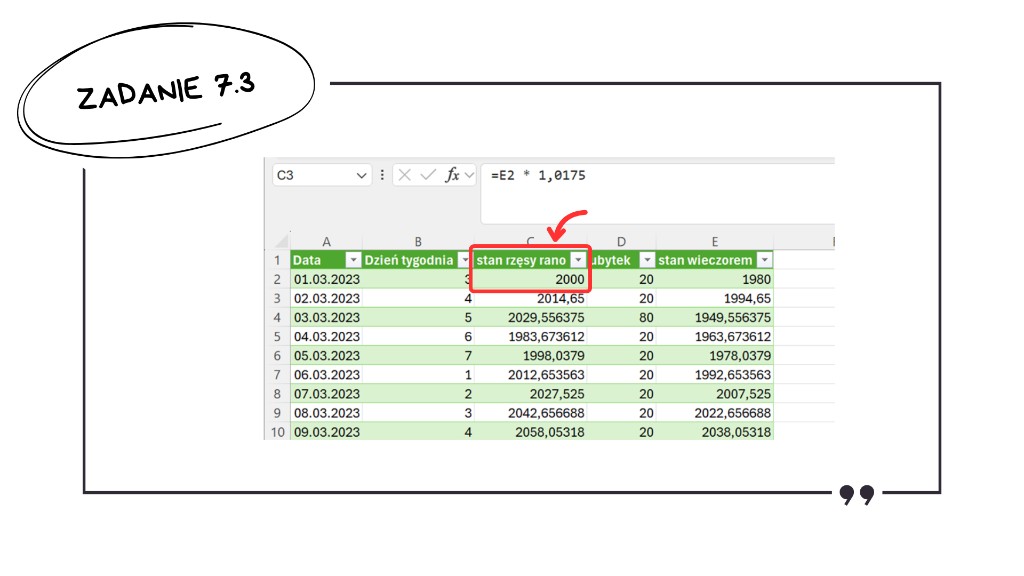Click cell with date 05.03.2023
1024x576 pixels.
pyautogui.click(x=326, y=355)
